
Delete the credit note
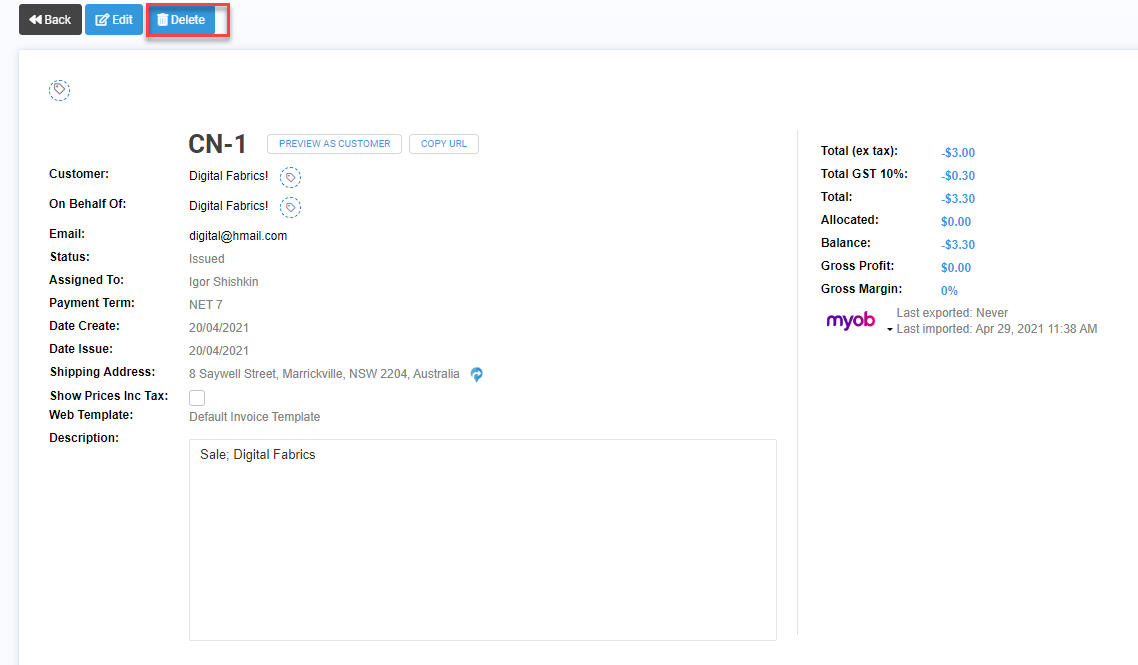click(181, 20)
